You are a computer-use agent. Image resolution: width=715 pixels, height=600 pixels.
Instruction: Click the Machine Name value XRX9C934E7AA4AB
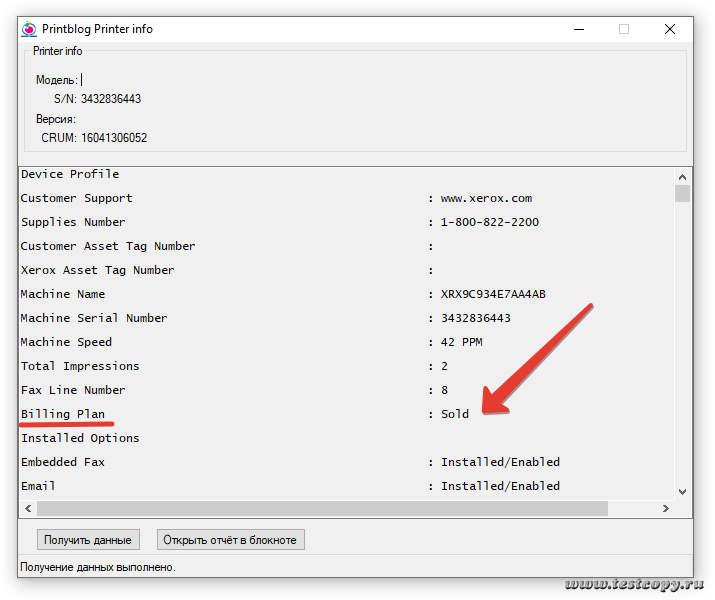(x=493, y=294)
